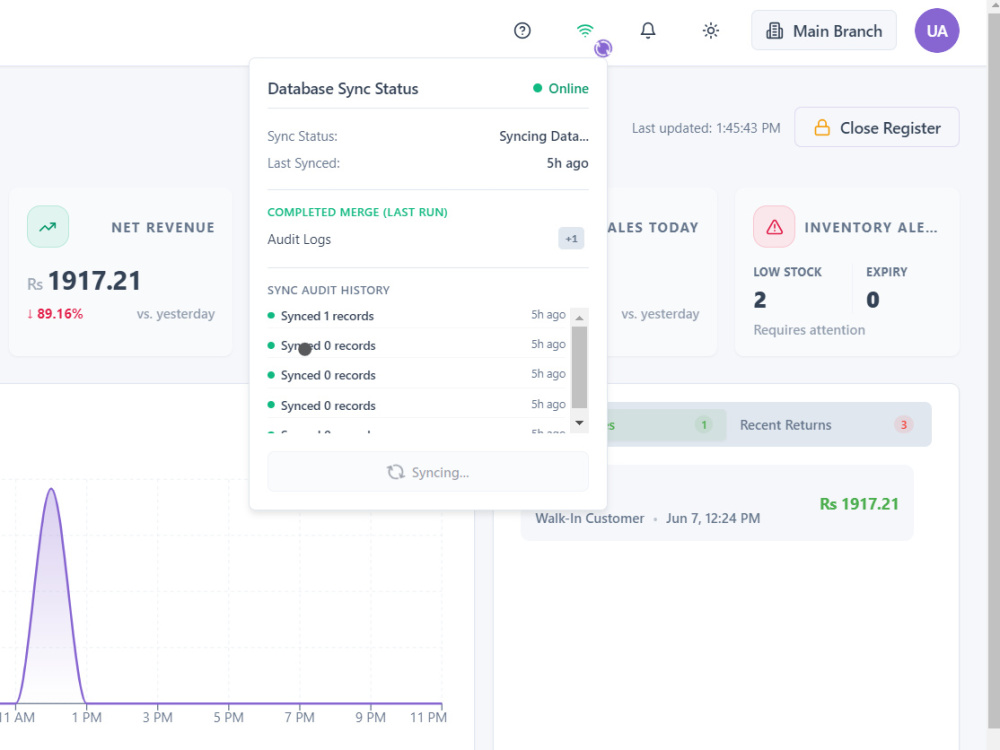Open the help question mark icon
The width and height of the screenshot is (1000, 750).
[x=522, y=31]
